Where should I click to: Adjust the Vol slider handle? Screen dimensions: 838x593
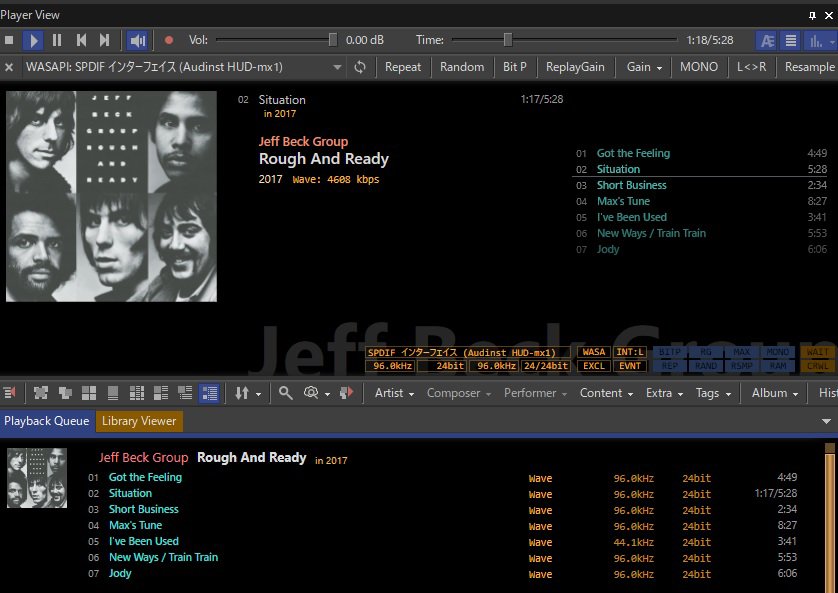(x=333, y=40)
